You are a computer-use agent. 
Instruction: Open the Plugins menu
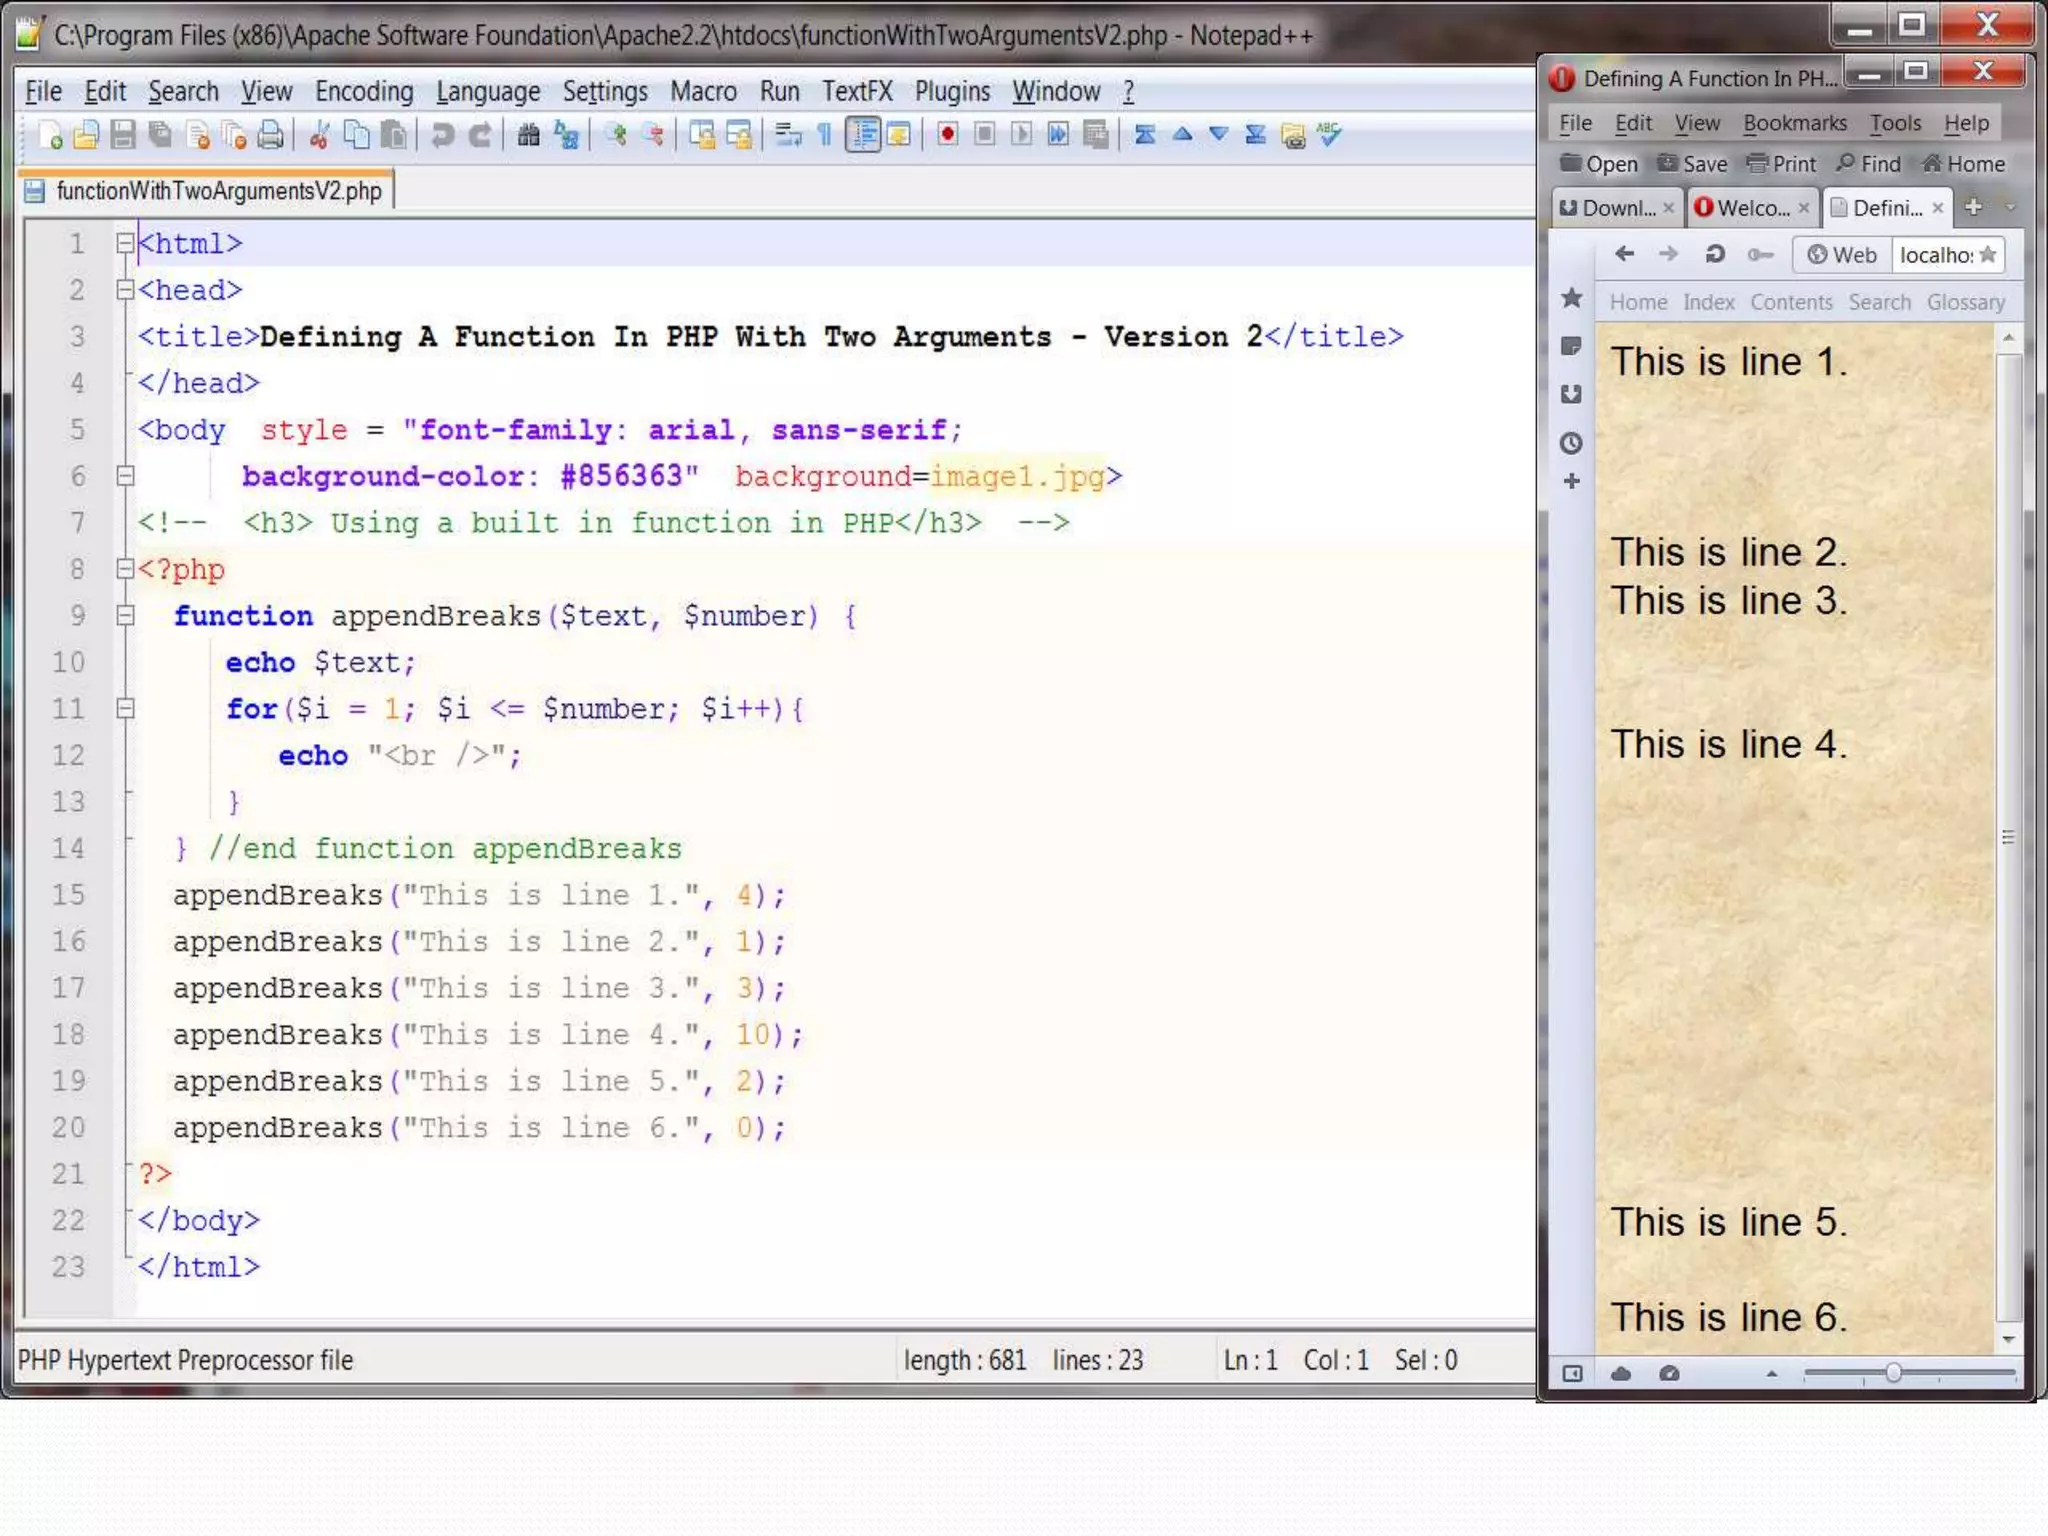point(951,92)
